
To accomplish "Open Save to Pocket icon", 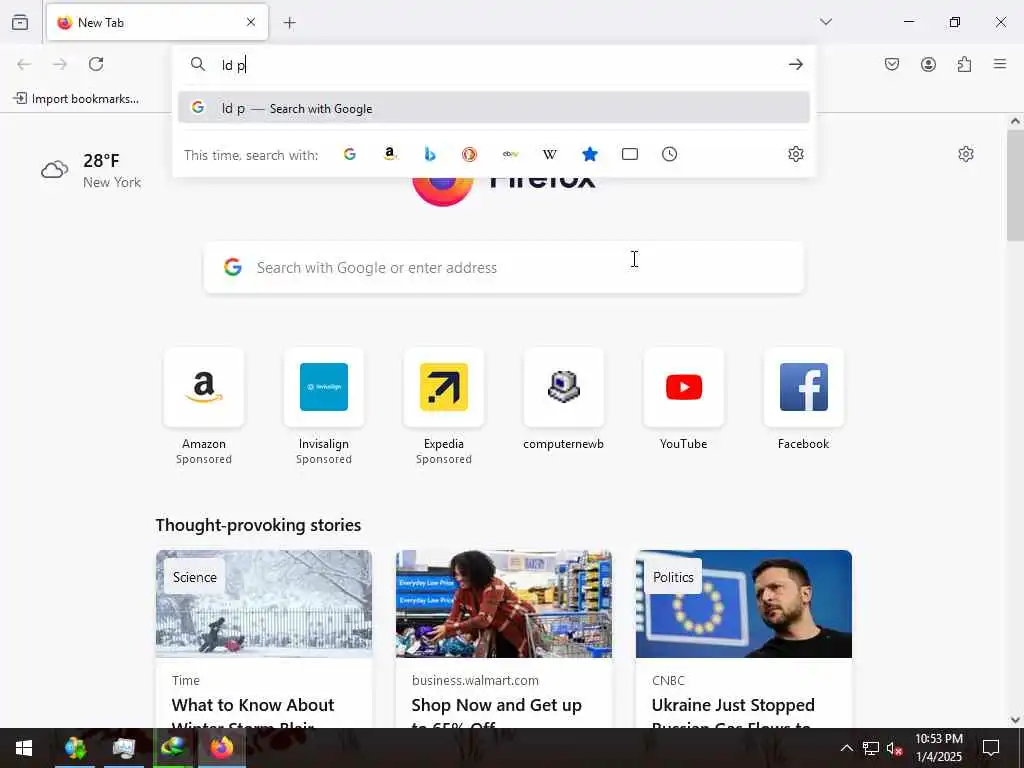I will tap(892, 64).
